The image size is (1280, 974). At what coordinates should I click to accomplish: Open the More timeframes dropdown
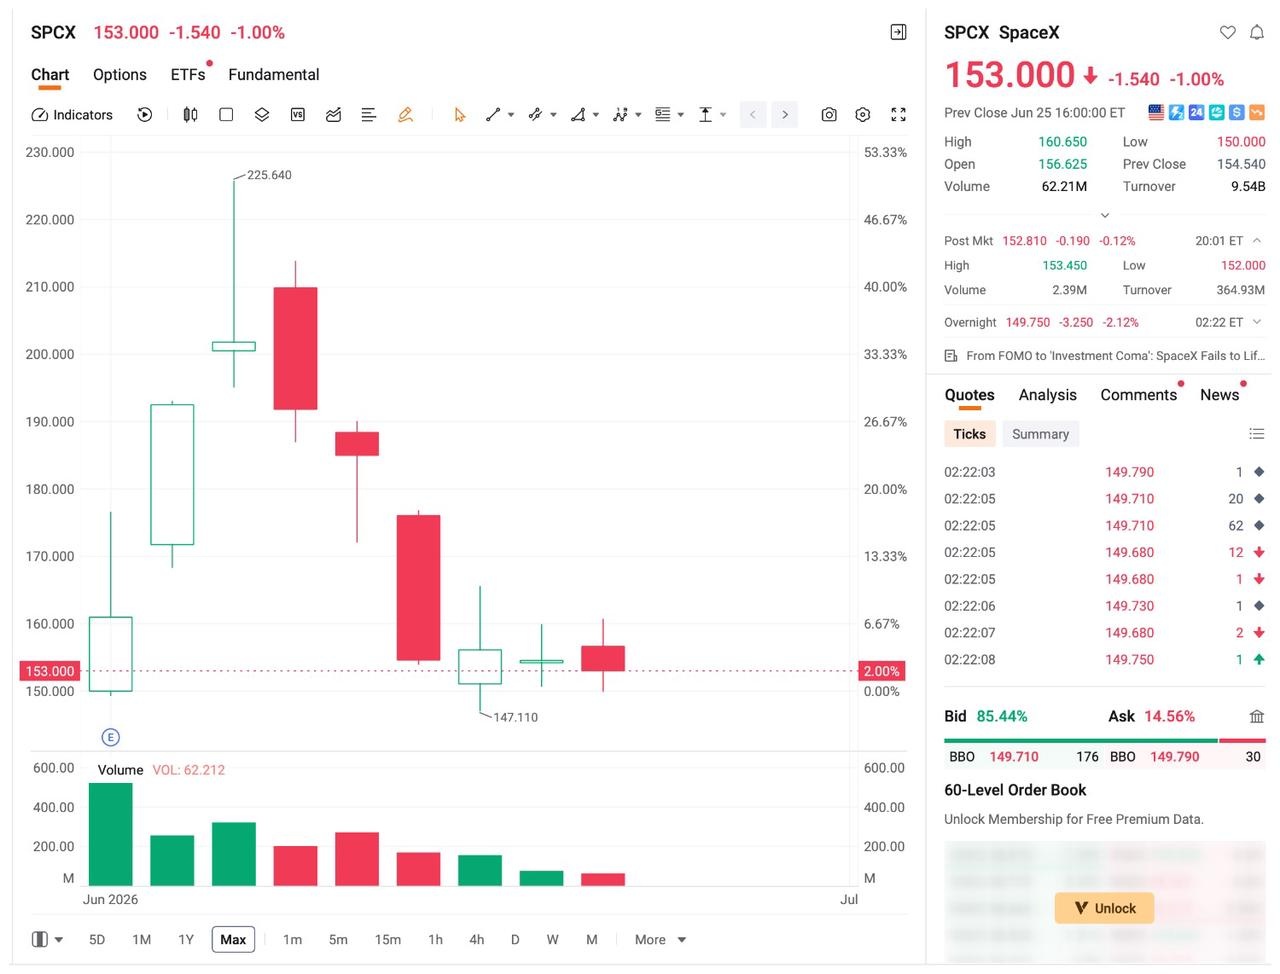(x=660, y=940)
